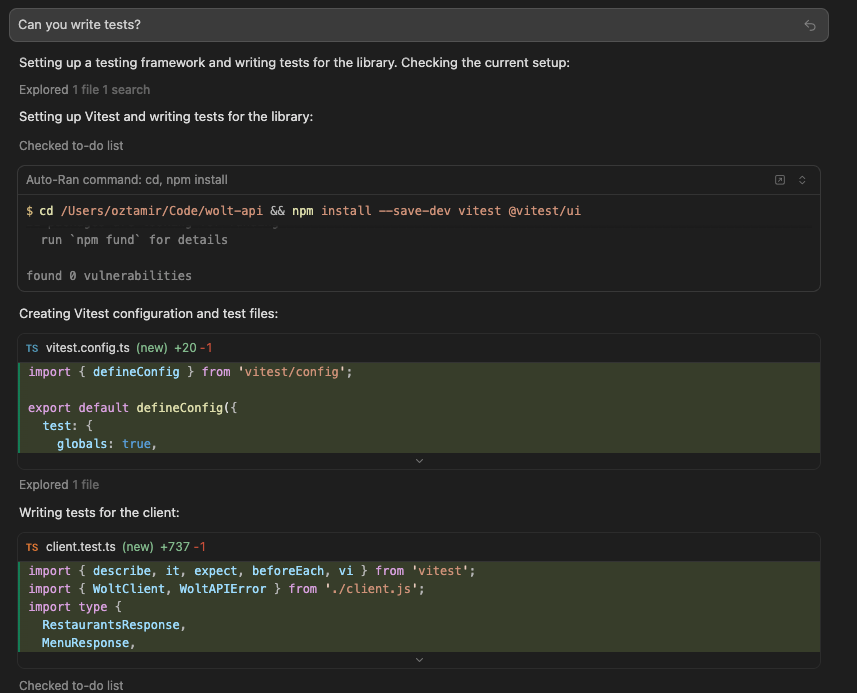The width and height of the screenshot is (857, 693).
Task: Expand the "Explored 1 file 1 search" step
Action: 84,90
